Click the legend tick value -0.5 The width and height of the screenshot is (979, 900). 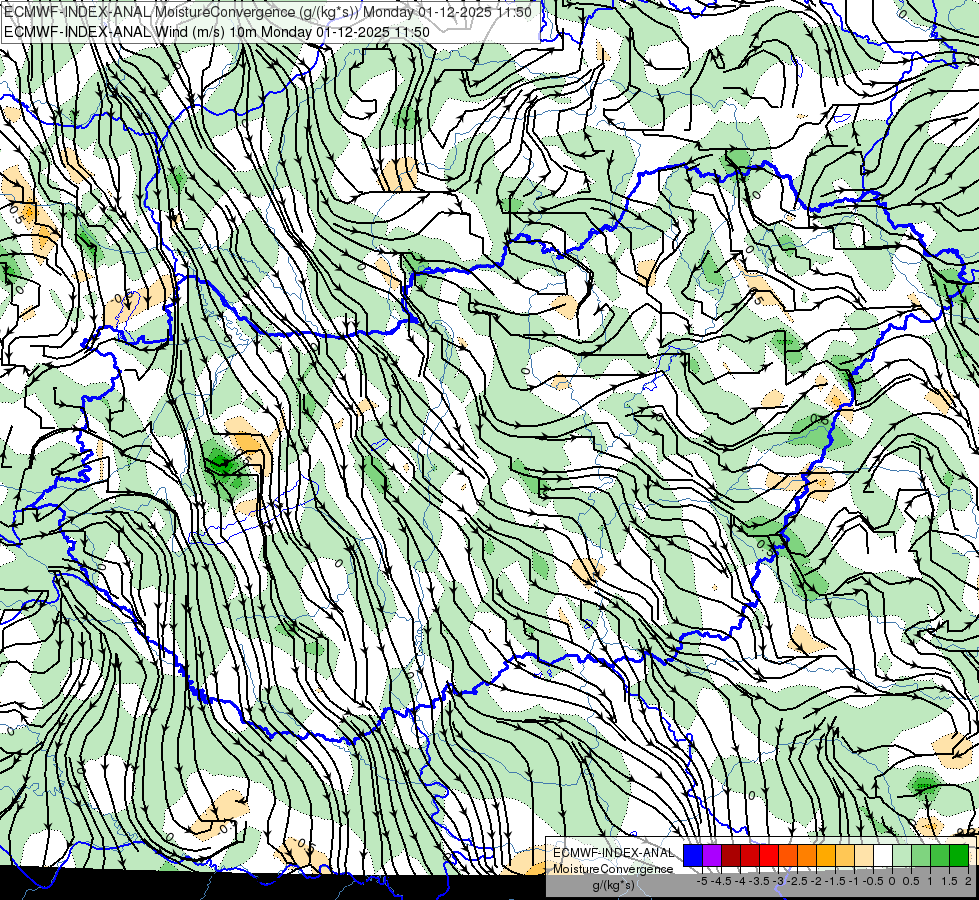pos(871,881)
